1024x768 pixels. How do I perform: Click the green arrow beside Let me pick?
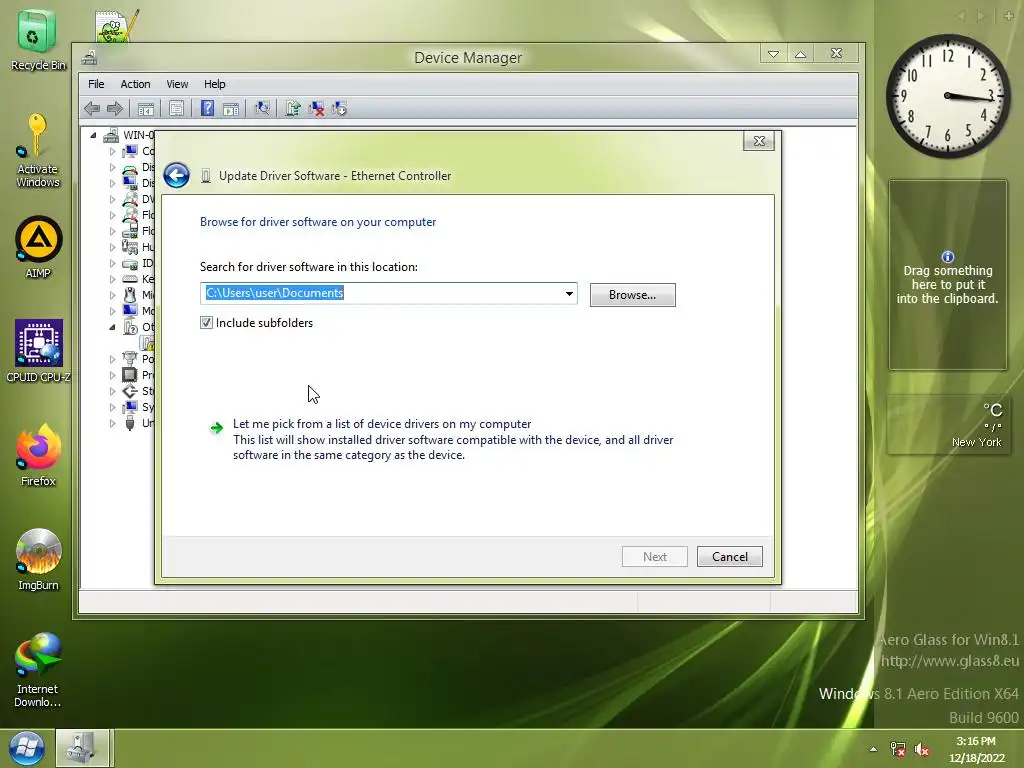click(x=216, y=428)
